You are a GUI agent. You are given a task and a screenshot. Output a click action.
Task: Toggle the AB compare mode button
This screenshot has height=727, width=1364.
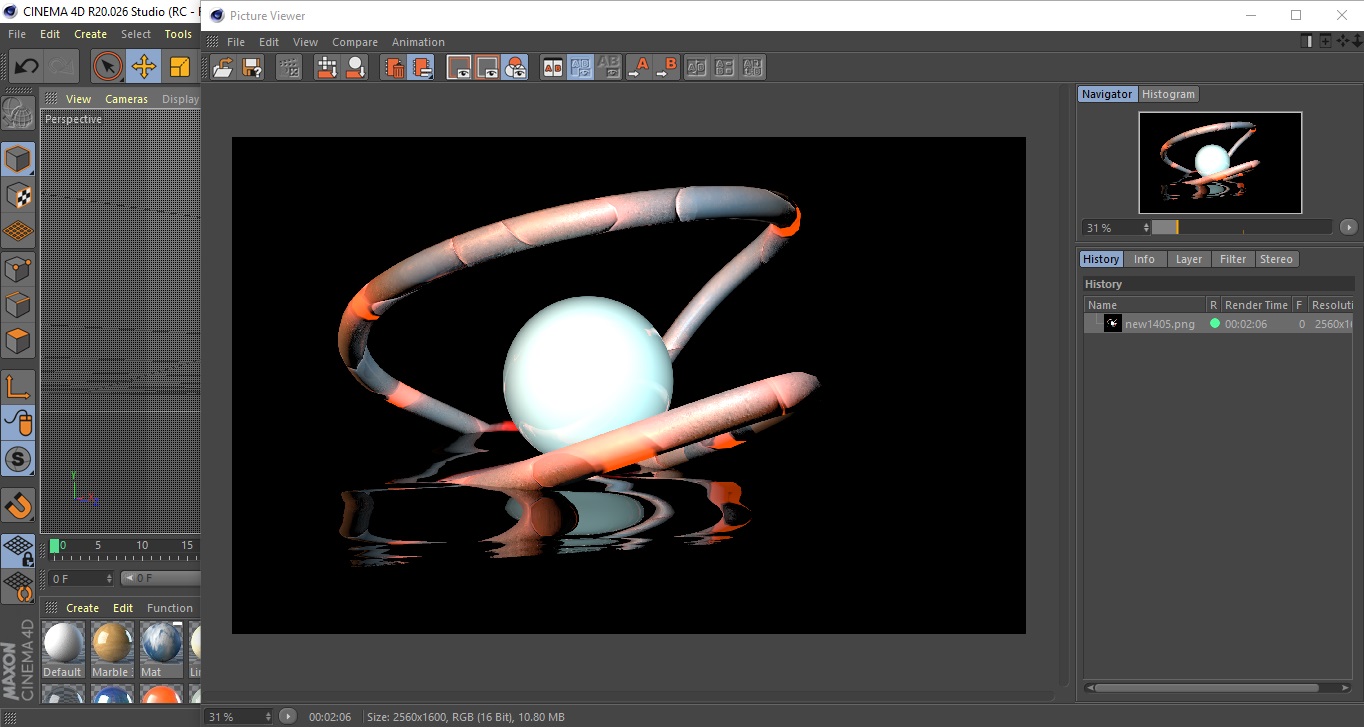click(552, 67)
